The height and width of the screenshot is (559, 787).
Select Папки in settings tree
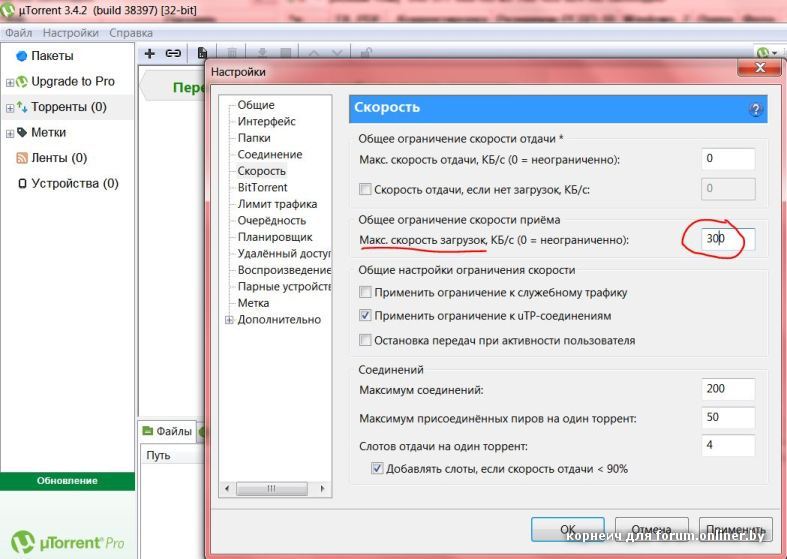point(254,138)
